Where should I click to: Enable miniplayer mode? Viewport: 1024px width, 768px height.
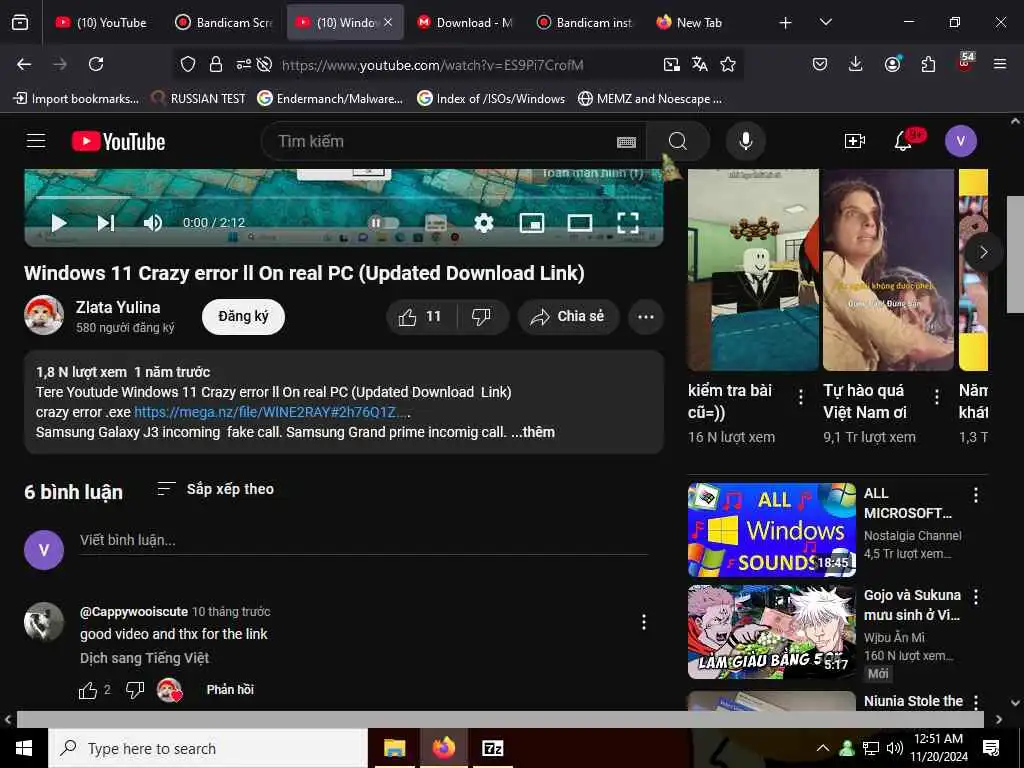click(532, 223)
